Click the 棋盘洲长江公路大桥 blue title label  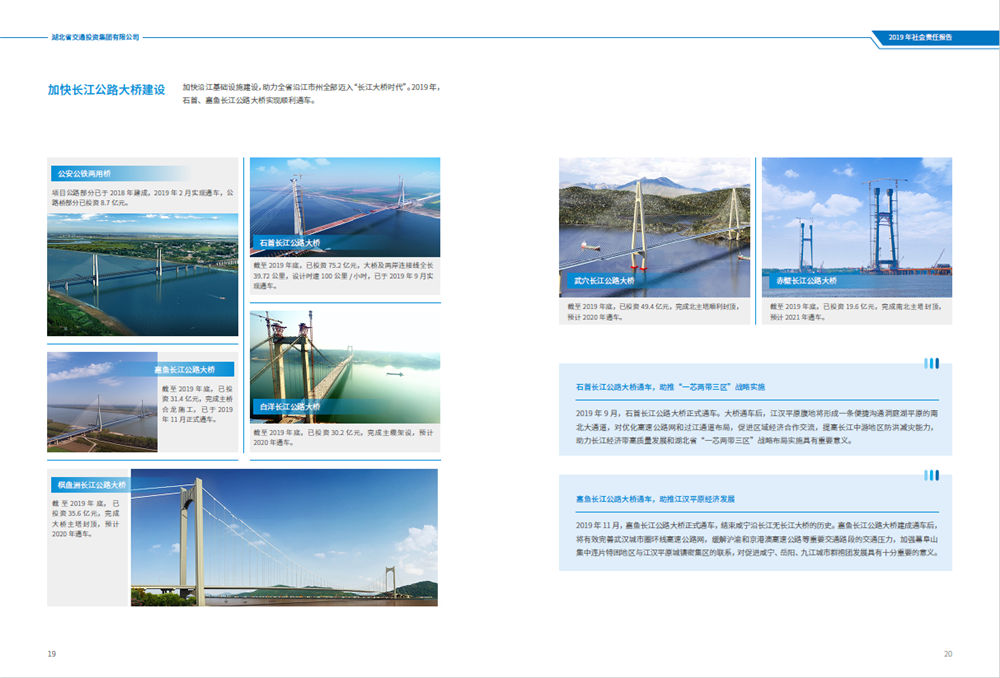(92, 485)
